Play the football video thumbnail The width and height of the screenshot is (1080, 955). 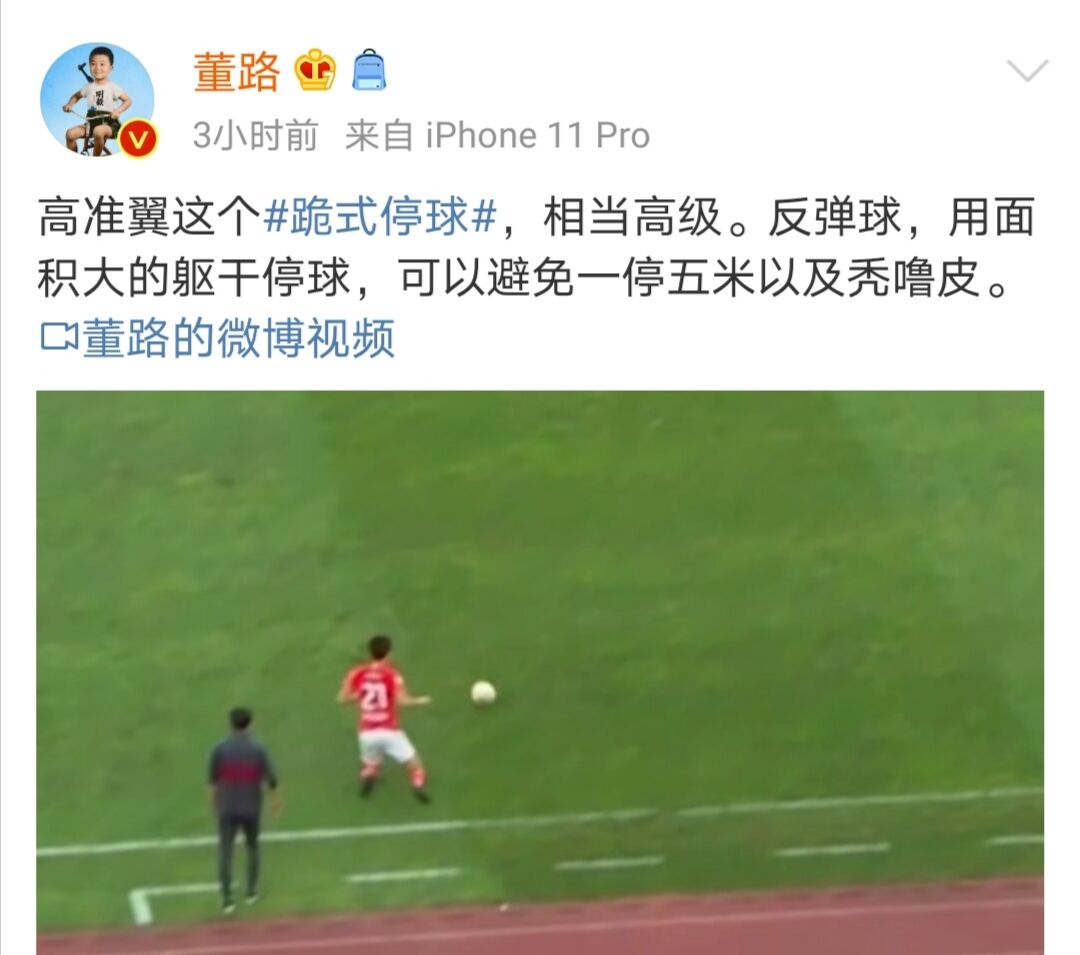point(540,672)
